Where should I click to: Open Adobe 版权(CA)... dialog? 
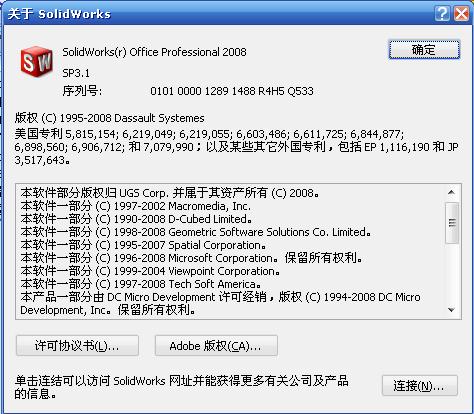coord(216,346)
